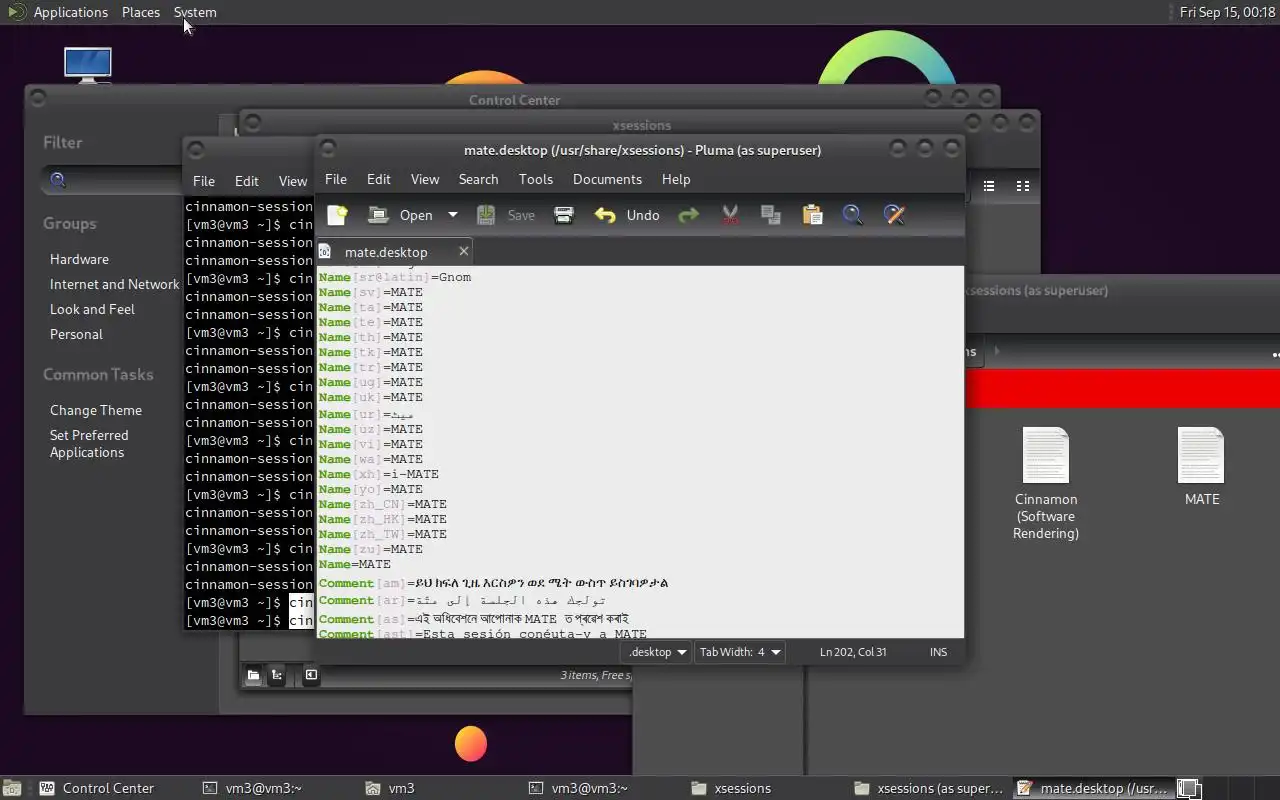Select Hardware group in Control Center
1280x800 pixels.
tap(79, 259)
